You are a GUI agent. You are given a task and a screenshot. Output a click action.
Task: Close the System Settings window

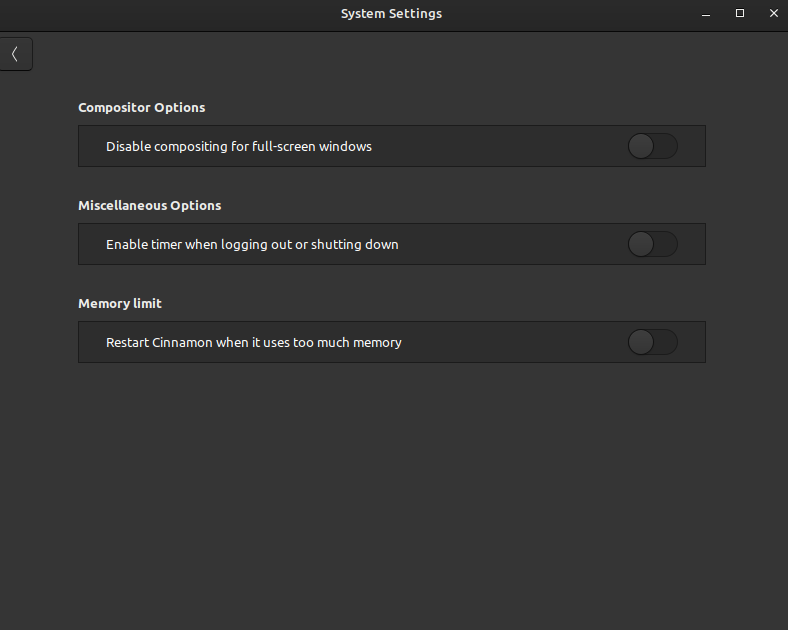coord(773,14)
